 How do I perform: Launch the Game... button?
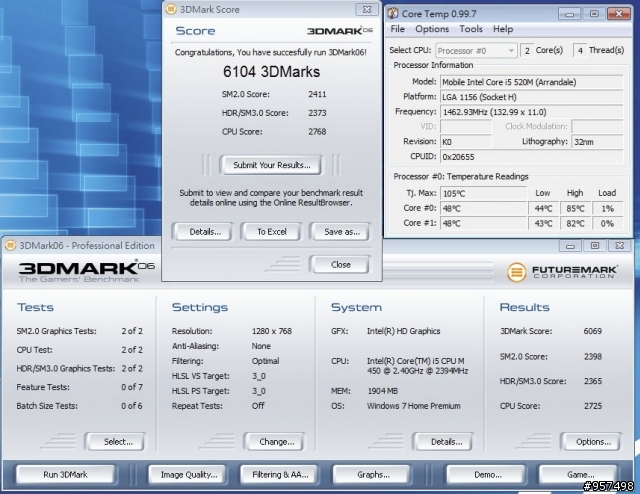(x=578, y=474)
